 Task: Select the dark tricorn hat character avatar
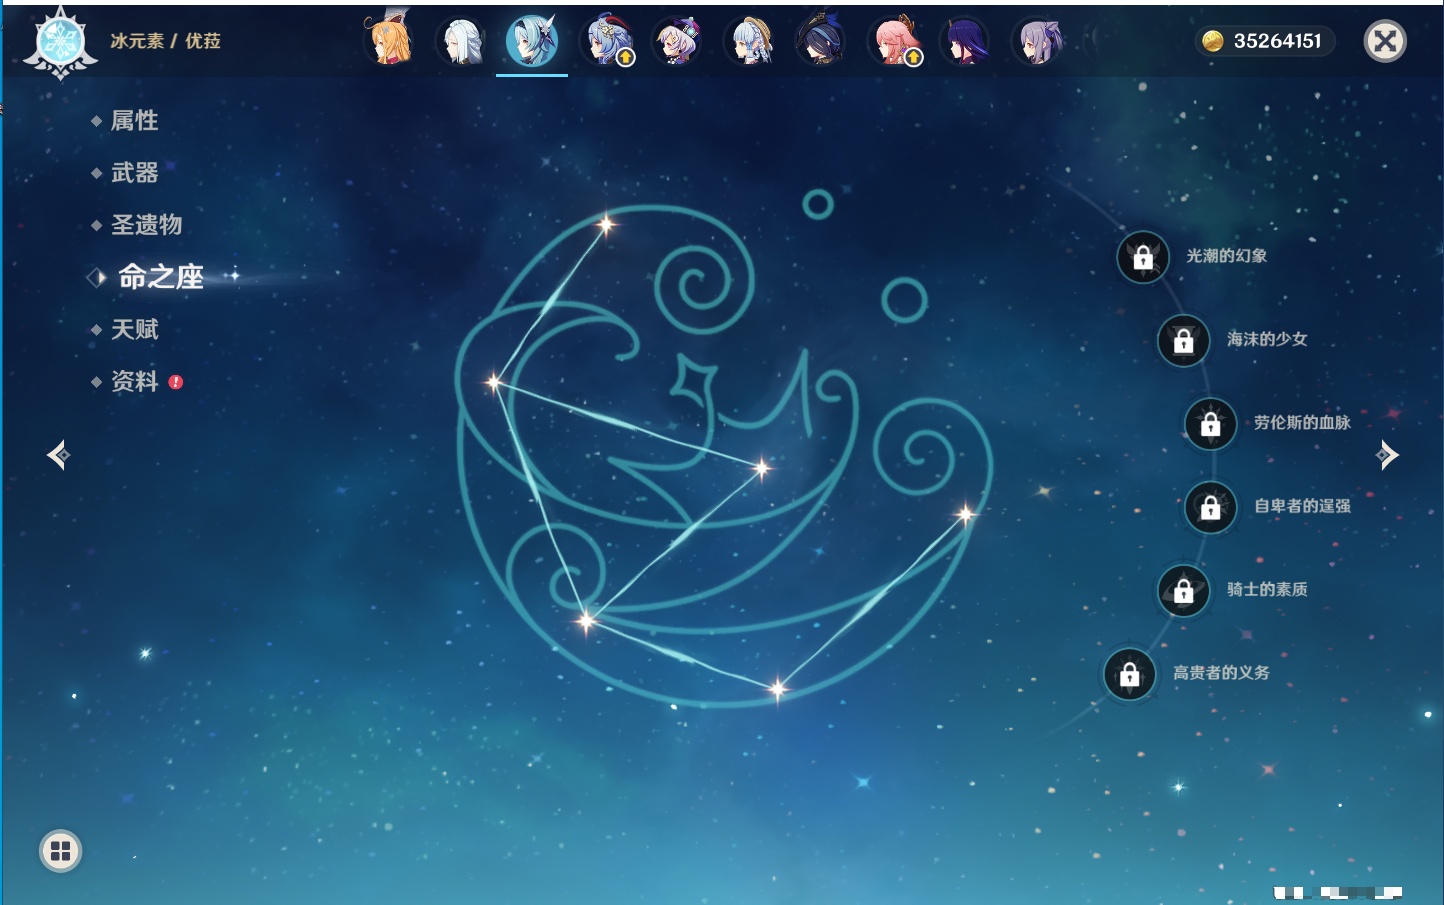(822, 42)
